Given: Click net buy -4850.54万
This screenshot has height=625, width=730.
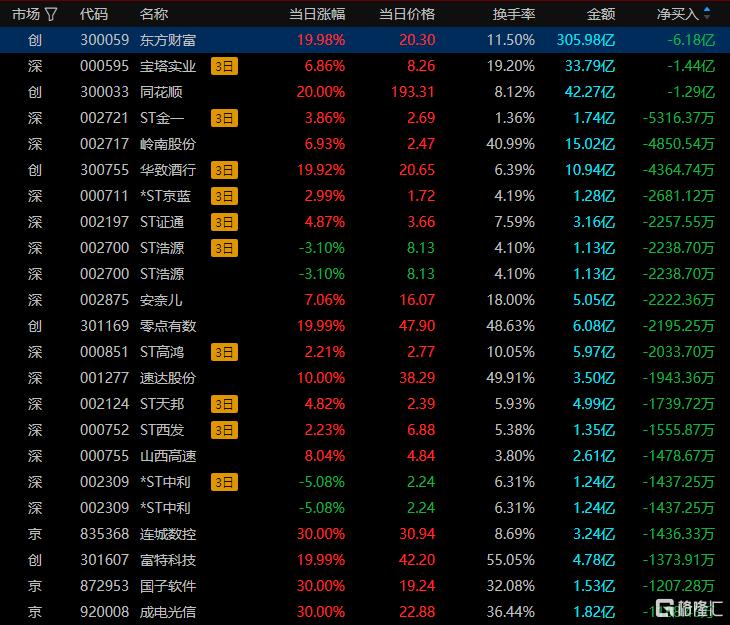Looking at the screenshot, I should pyautogui.click(x=679, y=144).
